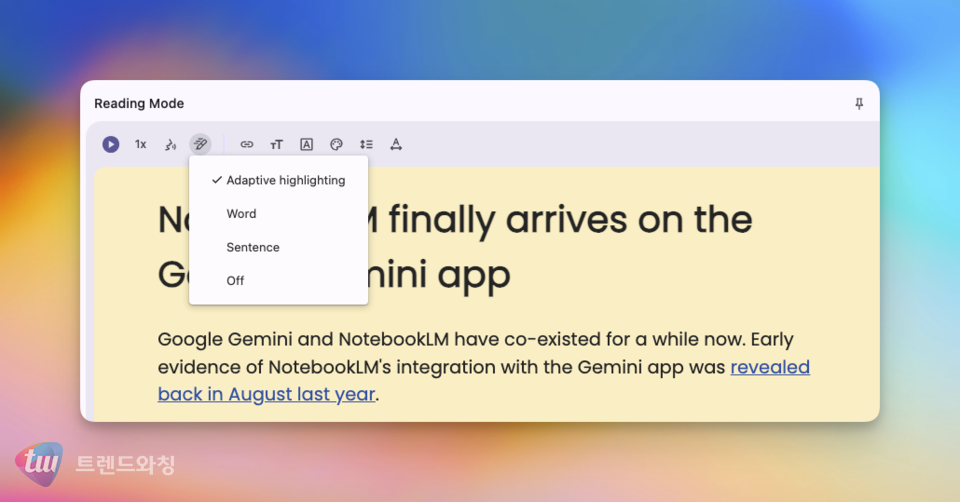Open the letter spacing options
Image resolution: width=960 pixels, height=502 pixels.
pyautogui.click(x=396, y=144)
